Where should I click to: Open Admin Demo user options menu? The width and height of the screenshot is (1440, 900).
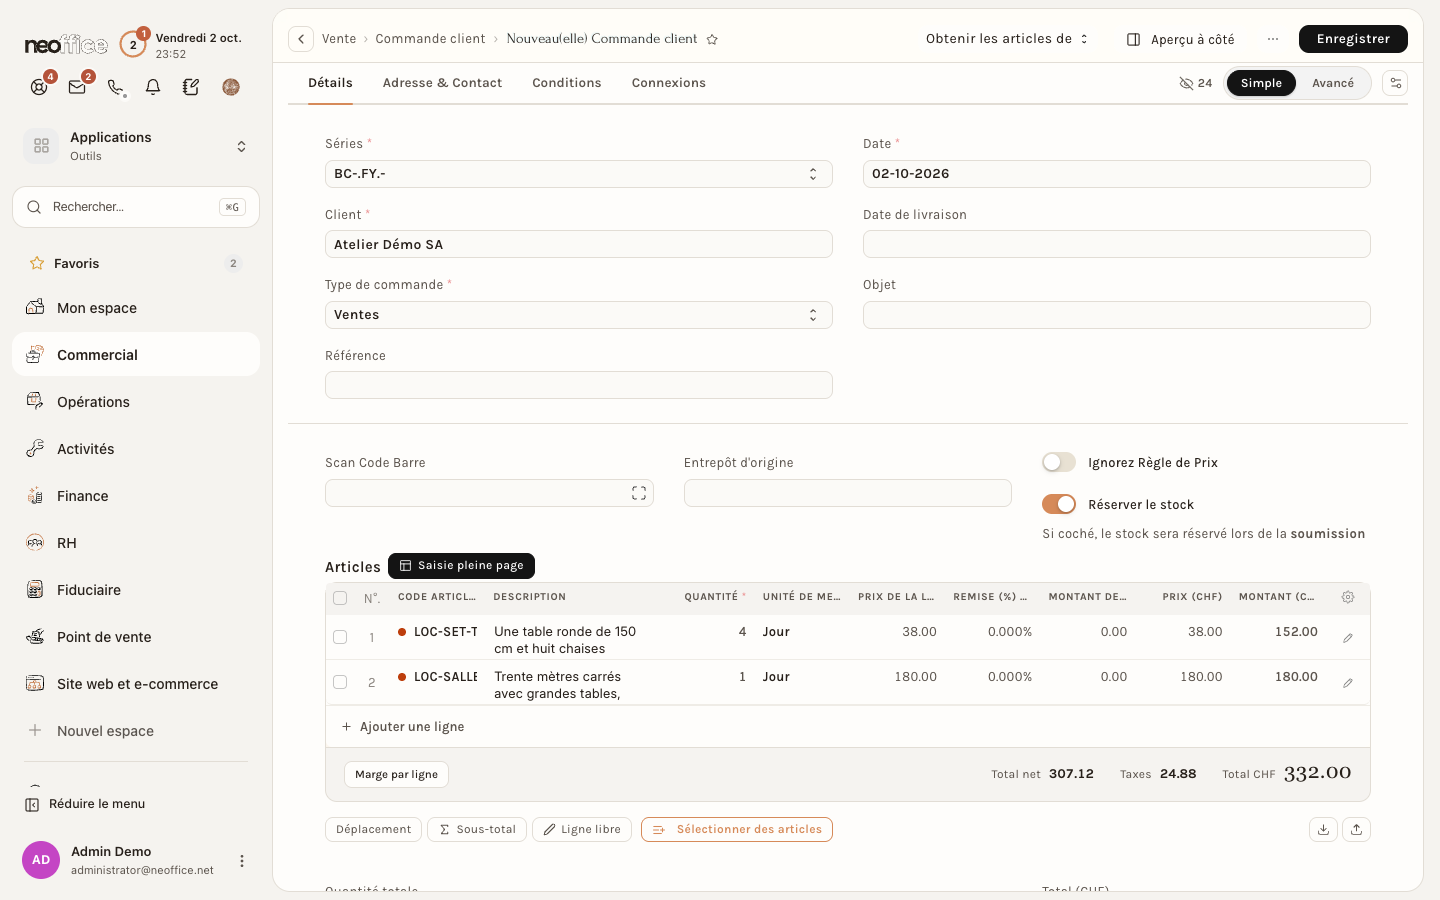pos(241,861)
